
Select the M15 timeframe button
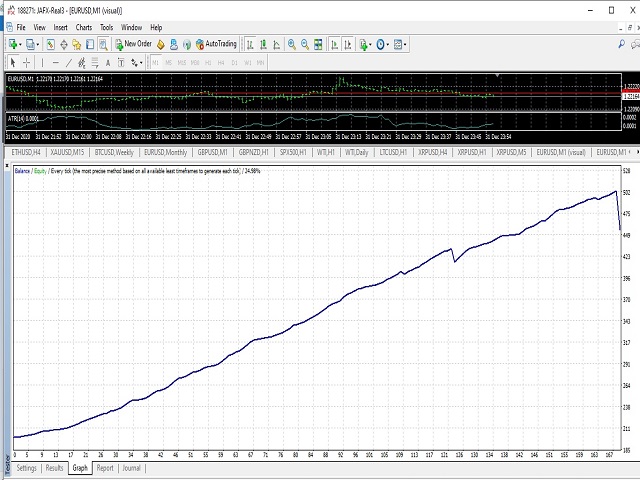point(182,62)
